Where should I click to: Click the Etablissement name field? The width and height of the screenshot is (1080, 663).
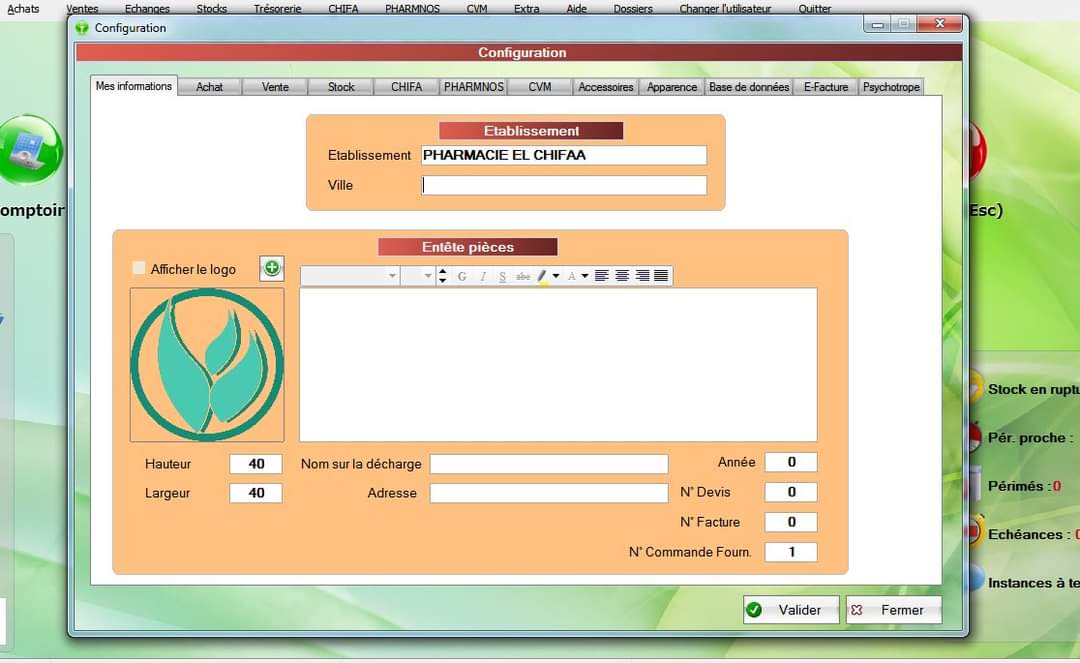pos(564,155)
